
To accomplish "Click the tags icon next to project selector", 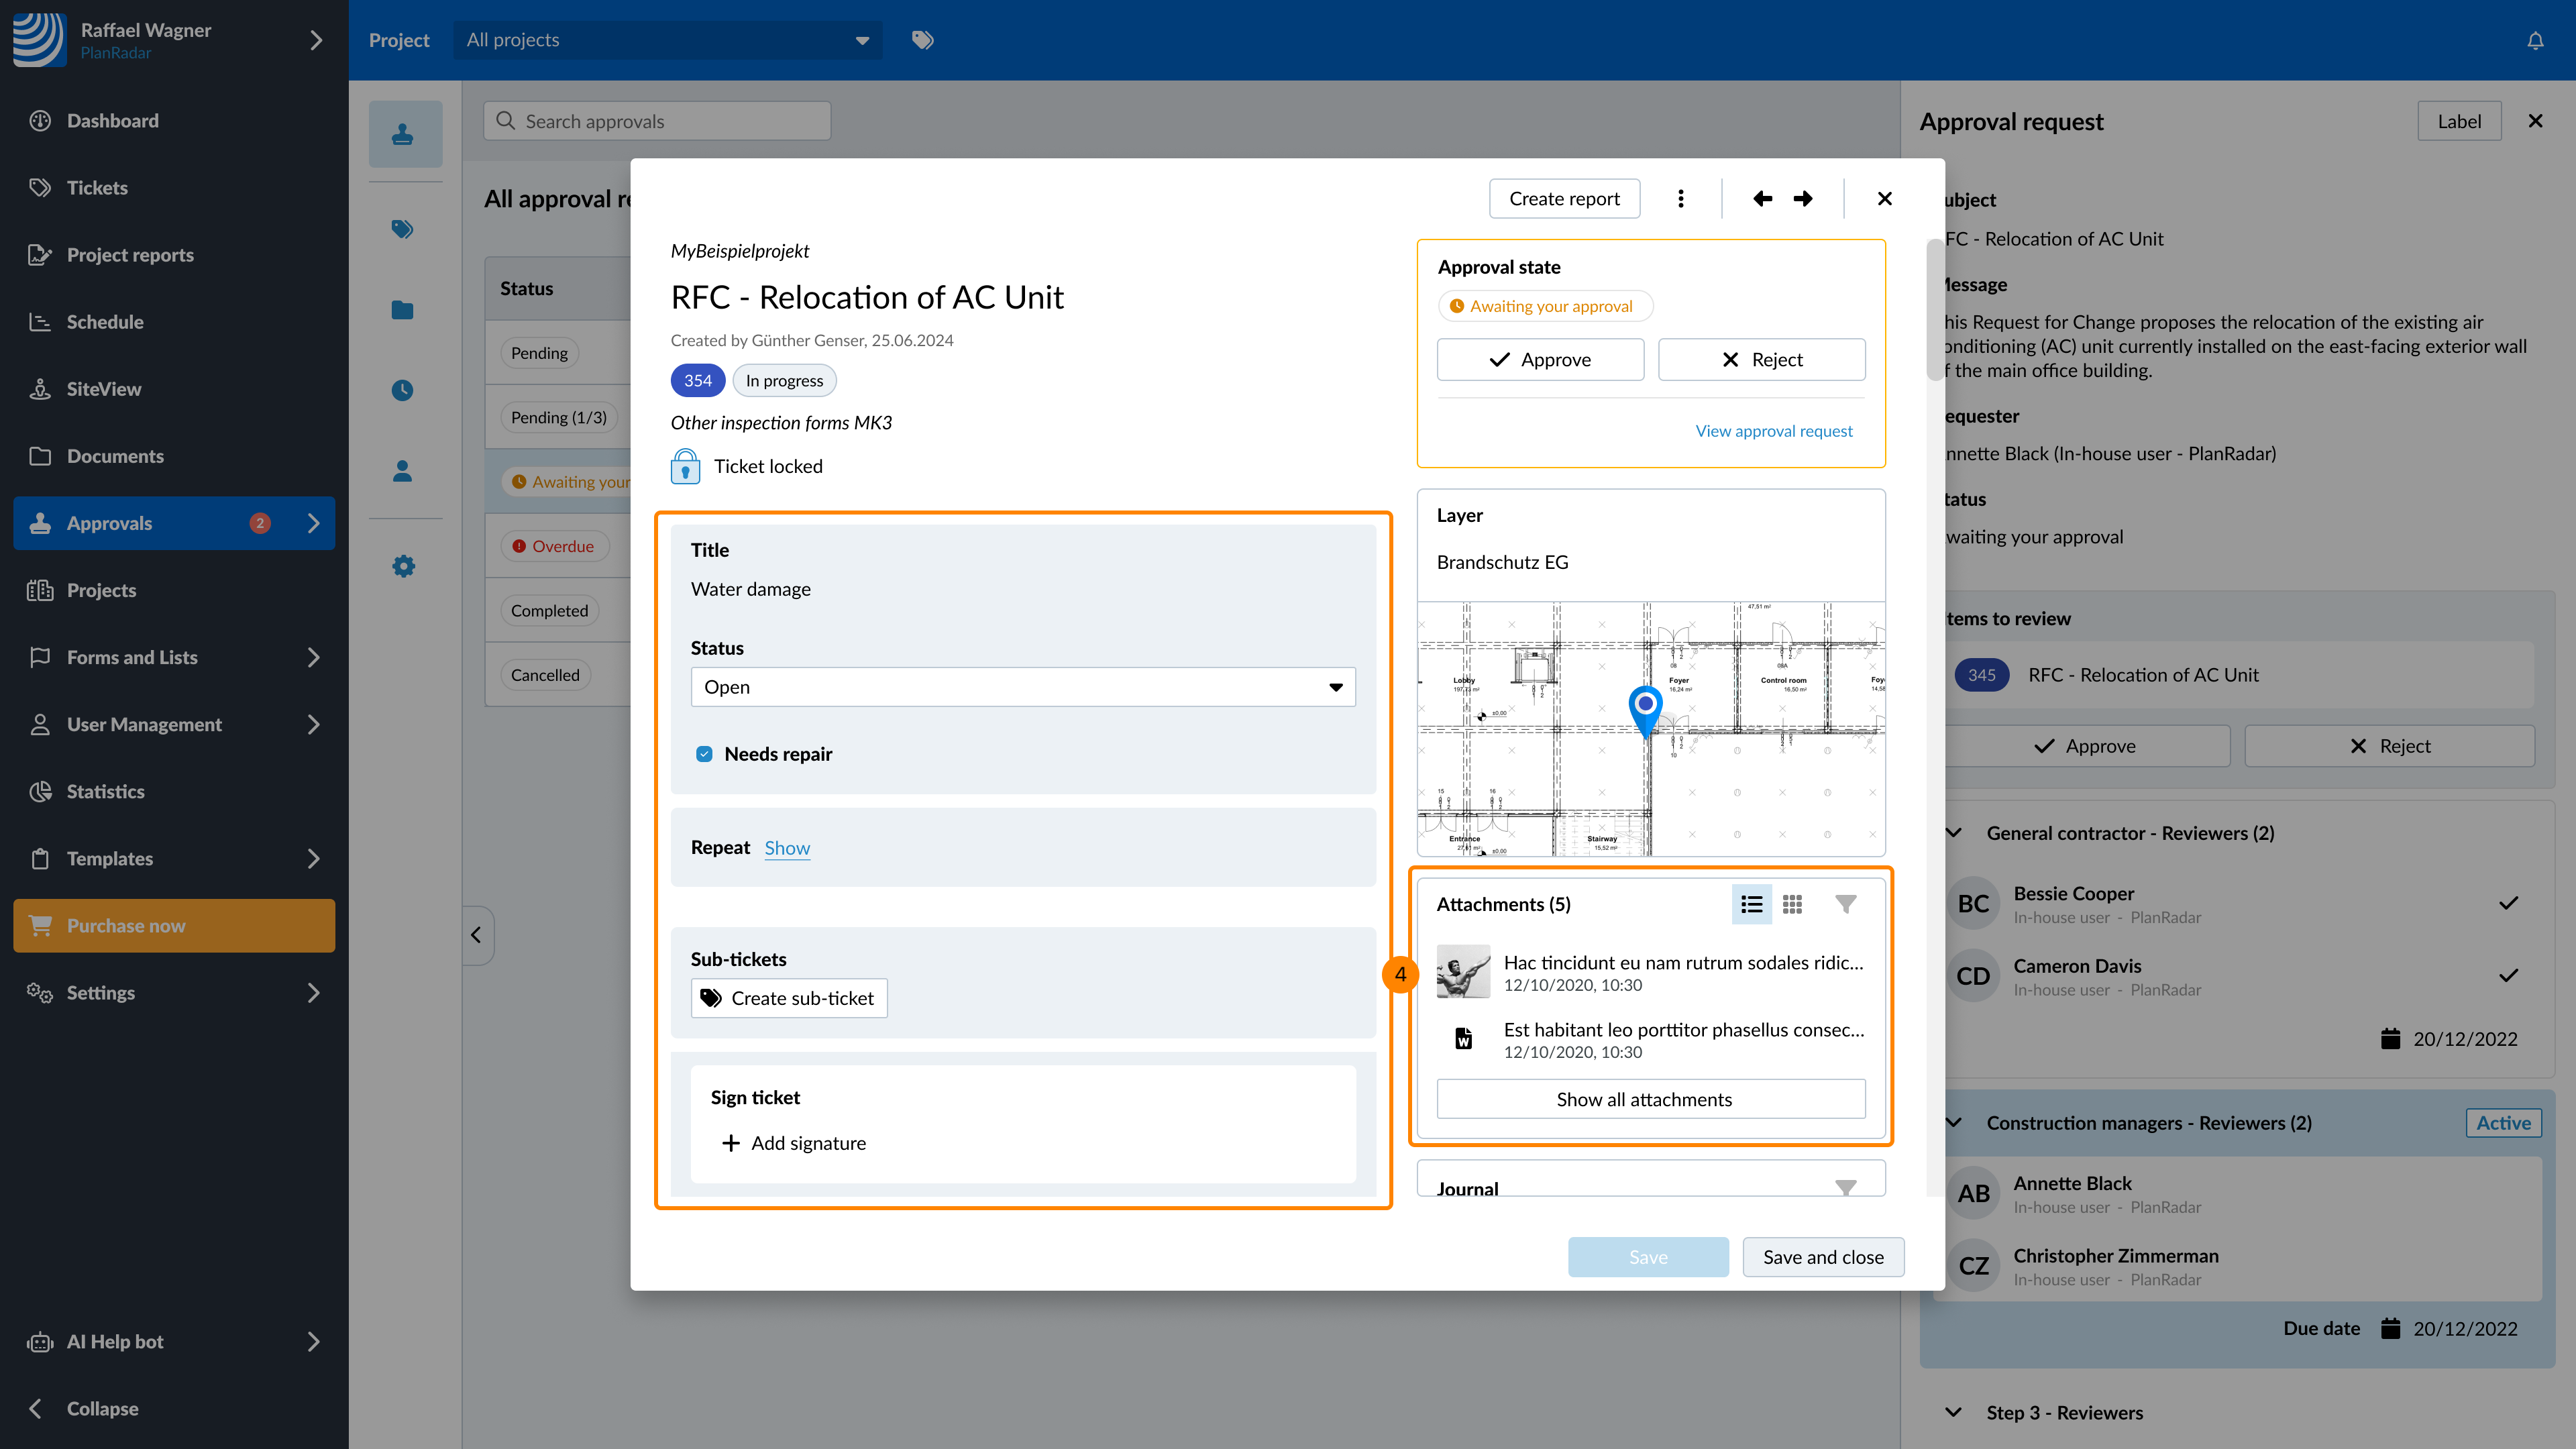I will [x=922, y=40].
